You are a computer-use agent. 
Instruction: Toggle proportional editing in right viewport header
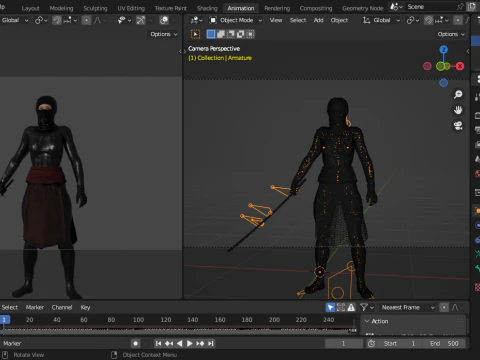pos(458,20)
